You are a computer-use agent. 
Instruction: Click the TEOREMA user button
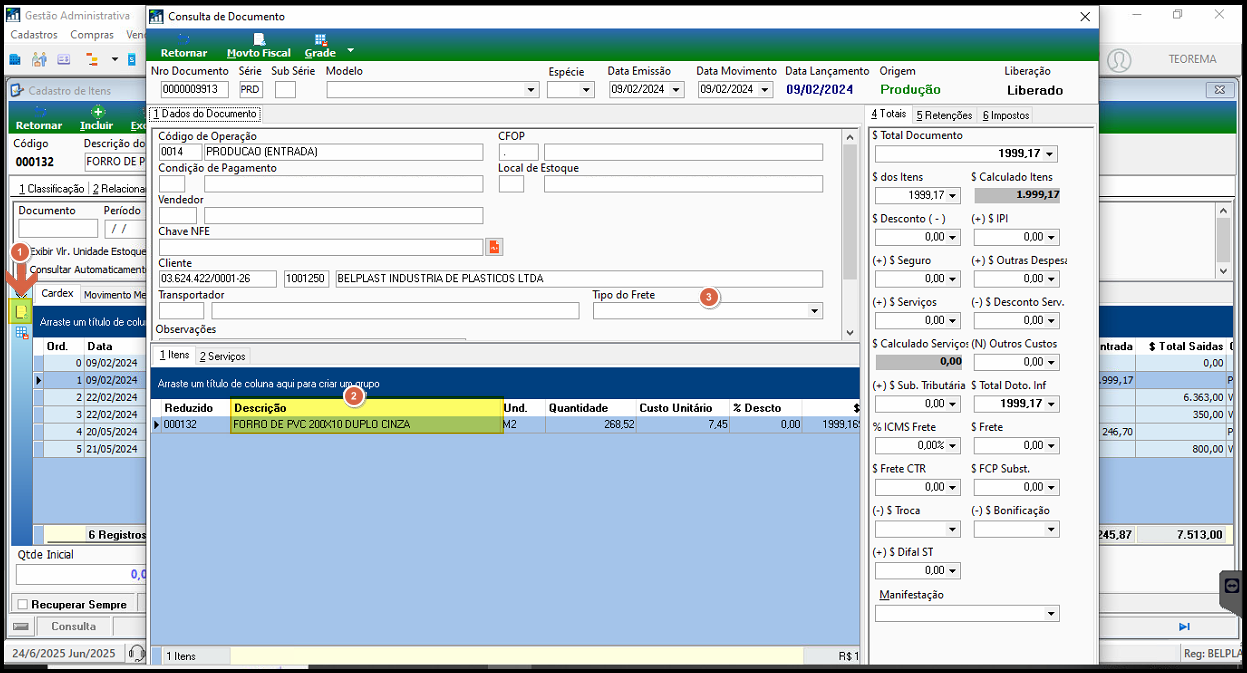pos(1192,60)
